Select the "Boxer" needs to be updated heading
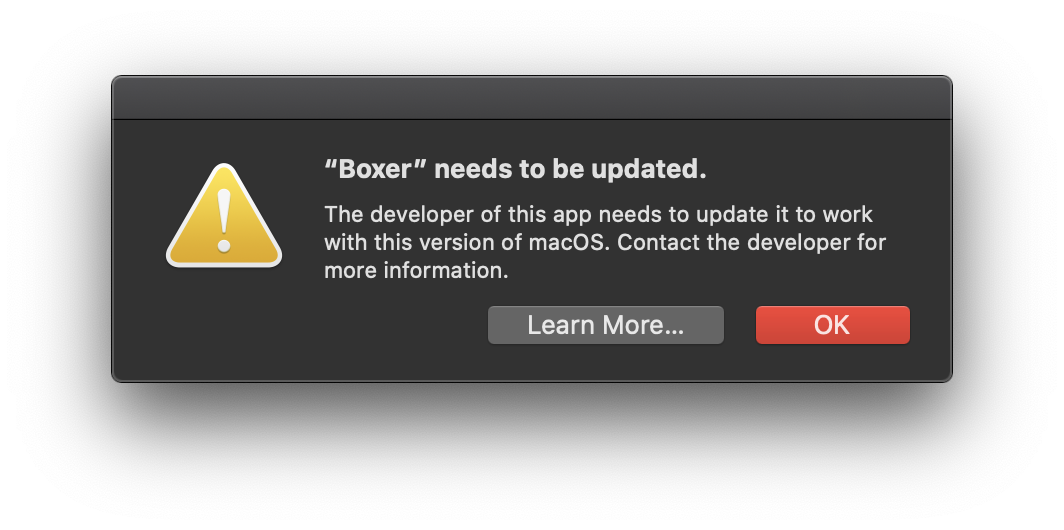Image resolution: width=1064 pixels, height=530 pixels. click(515, 170)
